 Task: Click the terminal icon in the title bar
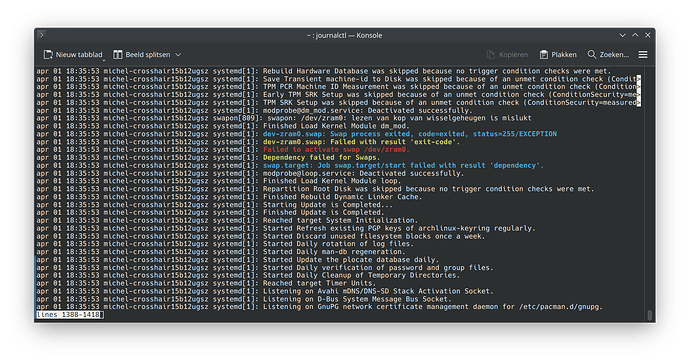(x=42, y=35)
